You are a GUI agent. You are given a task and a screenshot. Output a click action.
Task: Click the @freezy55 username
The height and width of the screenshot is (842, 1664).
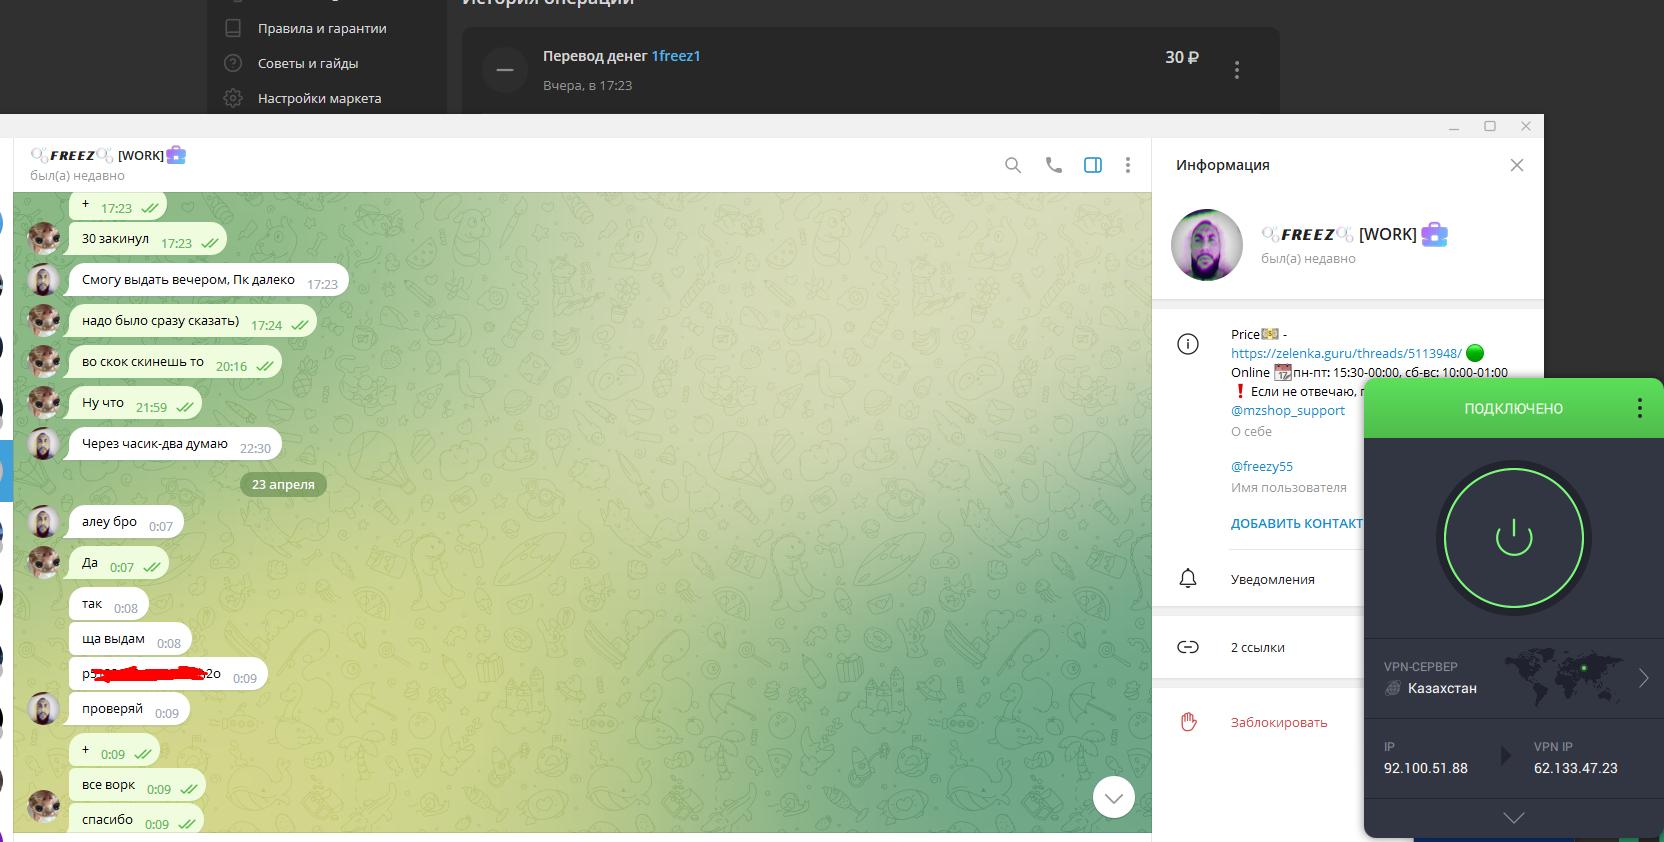1262,466
